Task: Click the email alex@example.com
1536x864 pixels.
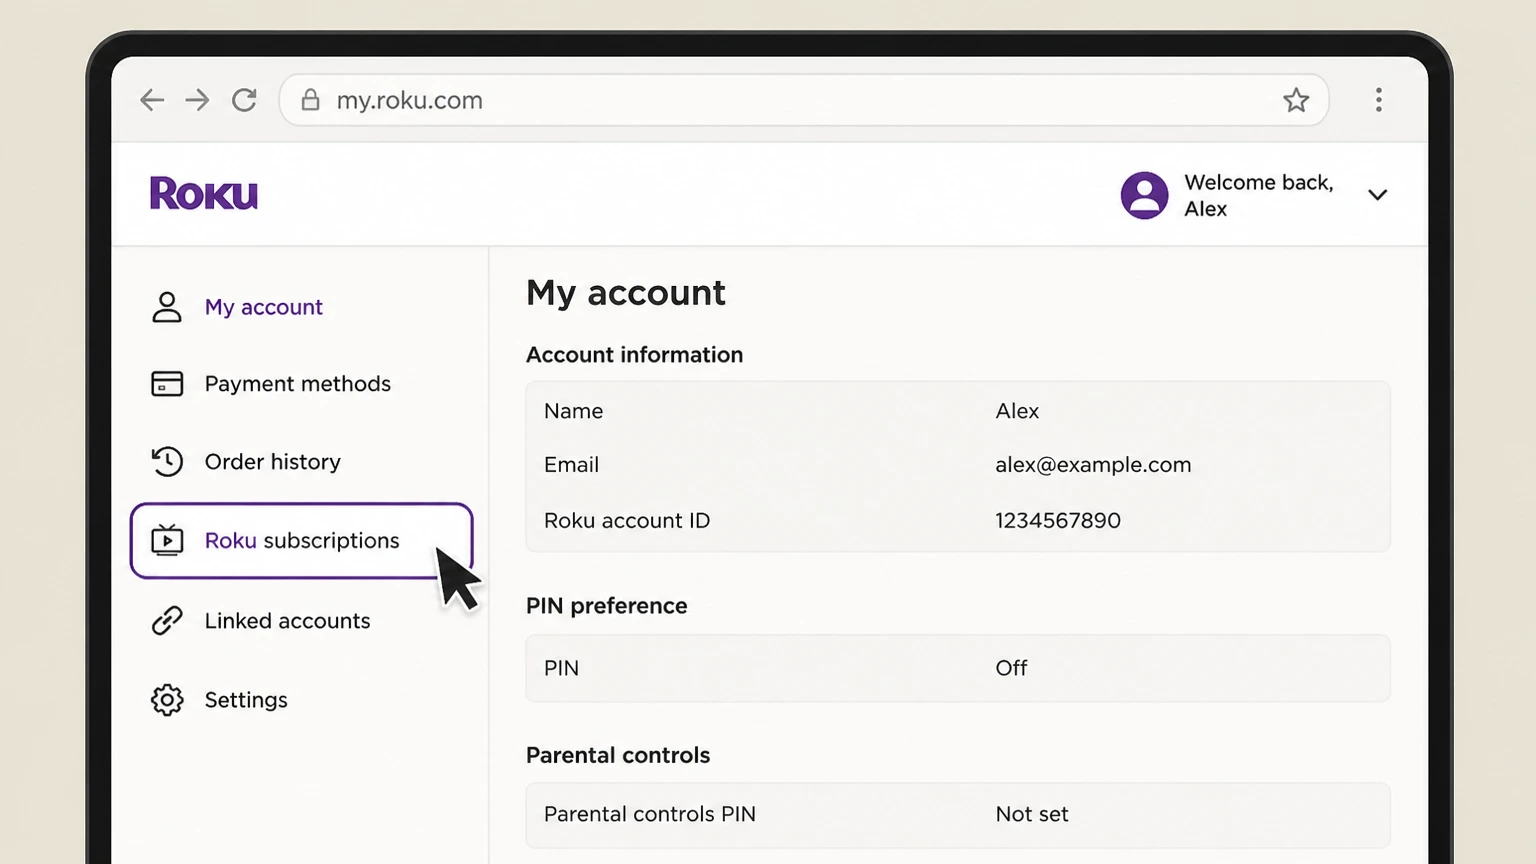Action: [x=1093, y=465]
